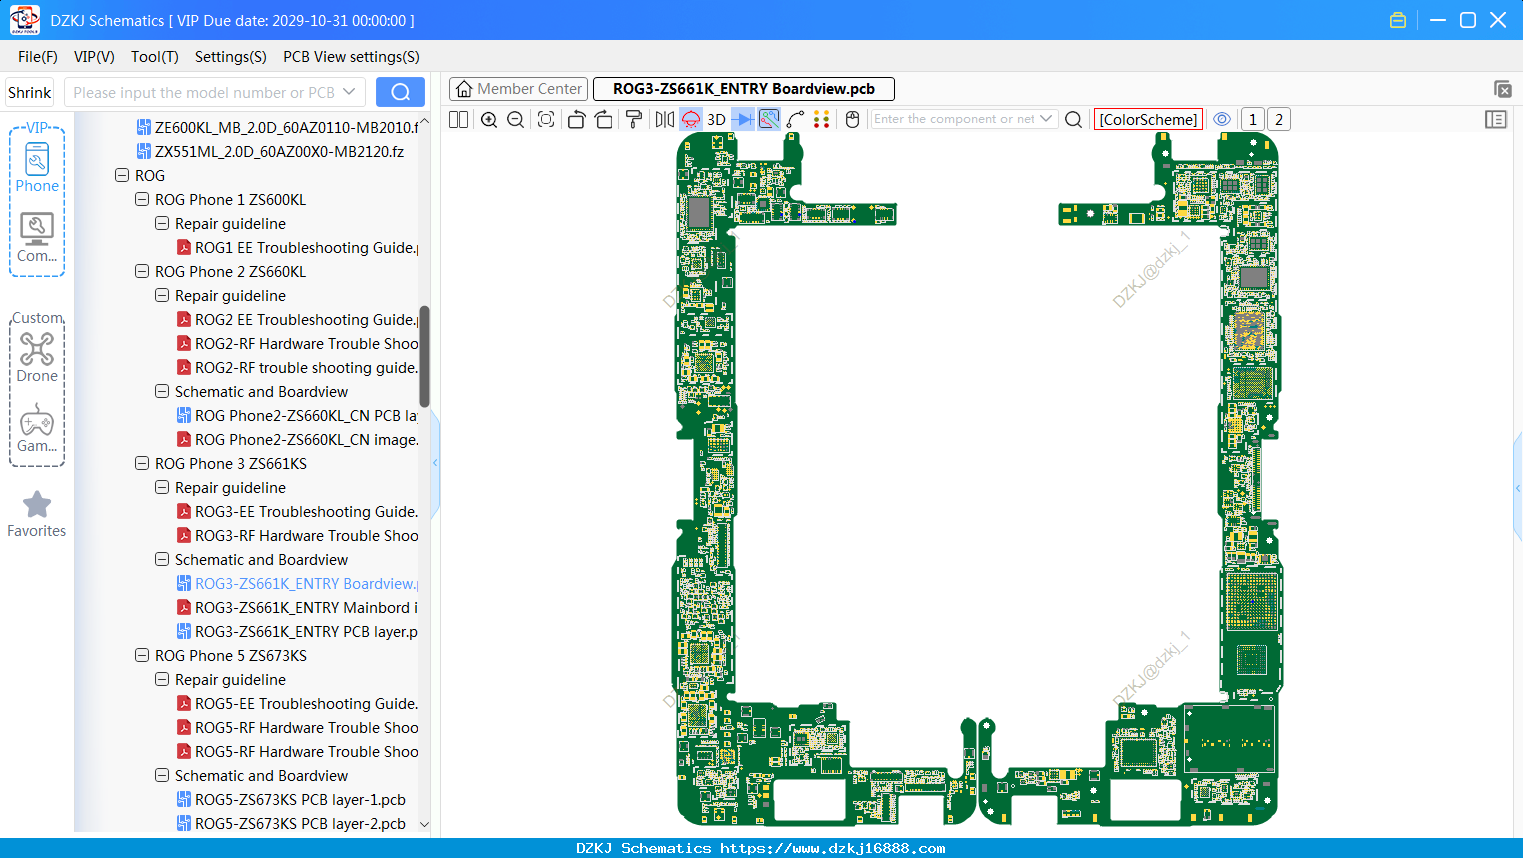The width and height of the screenshot is (1523, 858).
Task: Open ROG3-ZS661K_ENTRY PCB layer file
Action: [297, 631]
